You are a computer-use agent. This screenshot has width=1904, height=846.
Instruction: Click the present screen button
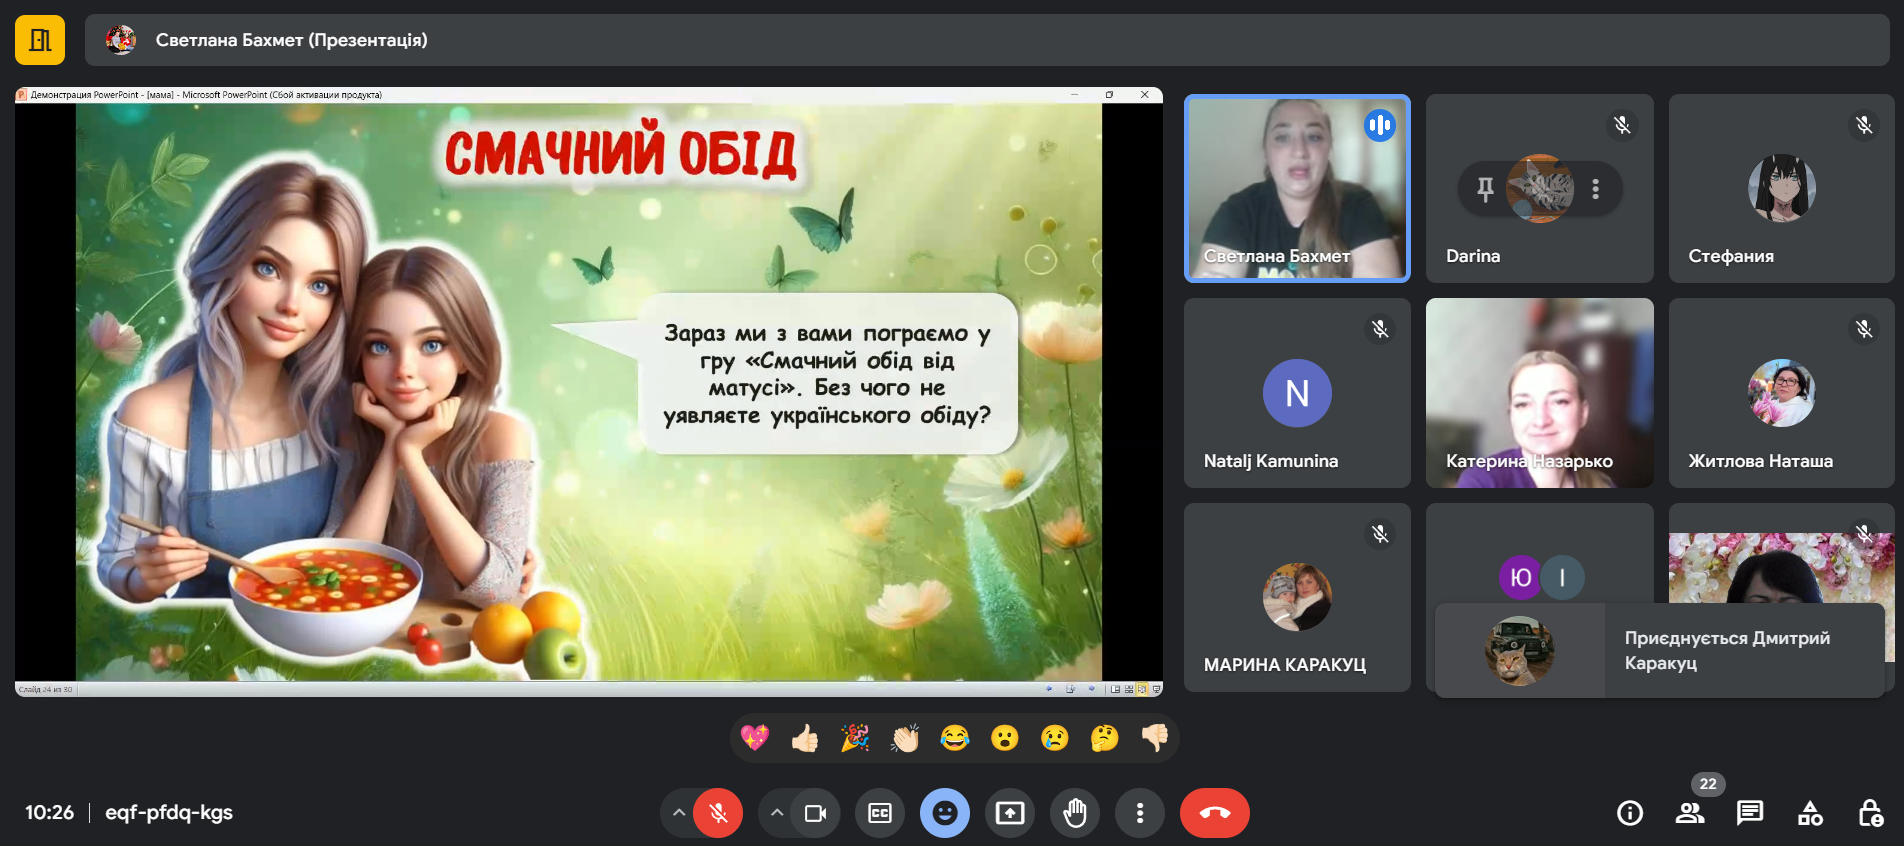click(1010, 813)
